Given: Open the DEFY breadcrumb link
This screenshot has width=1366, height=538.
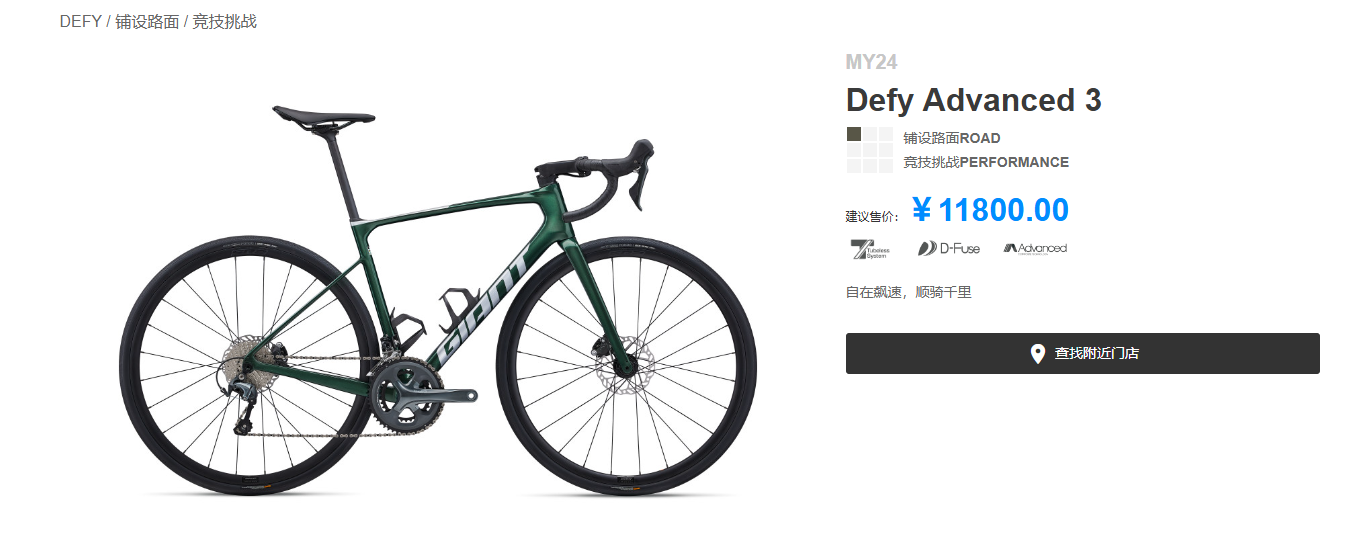Looking at the screenshot, I should [x=80, y=22].
